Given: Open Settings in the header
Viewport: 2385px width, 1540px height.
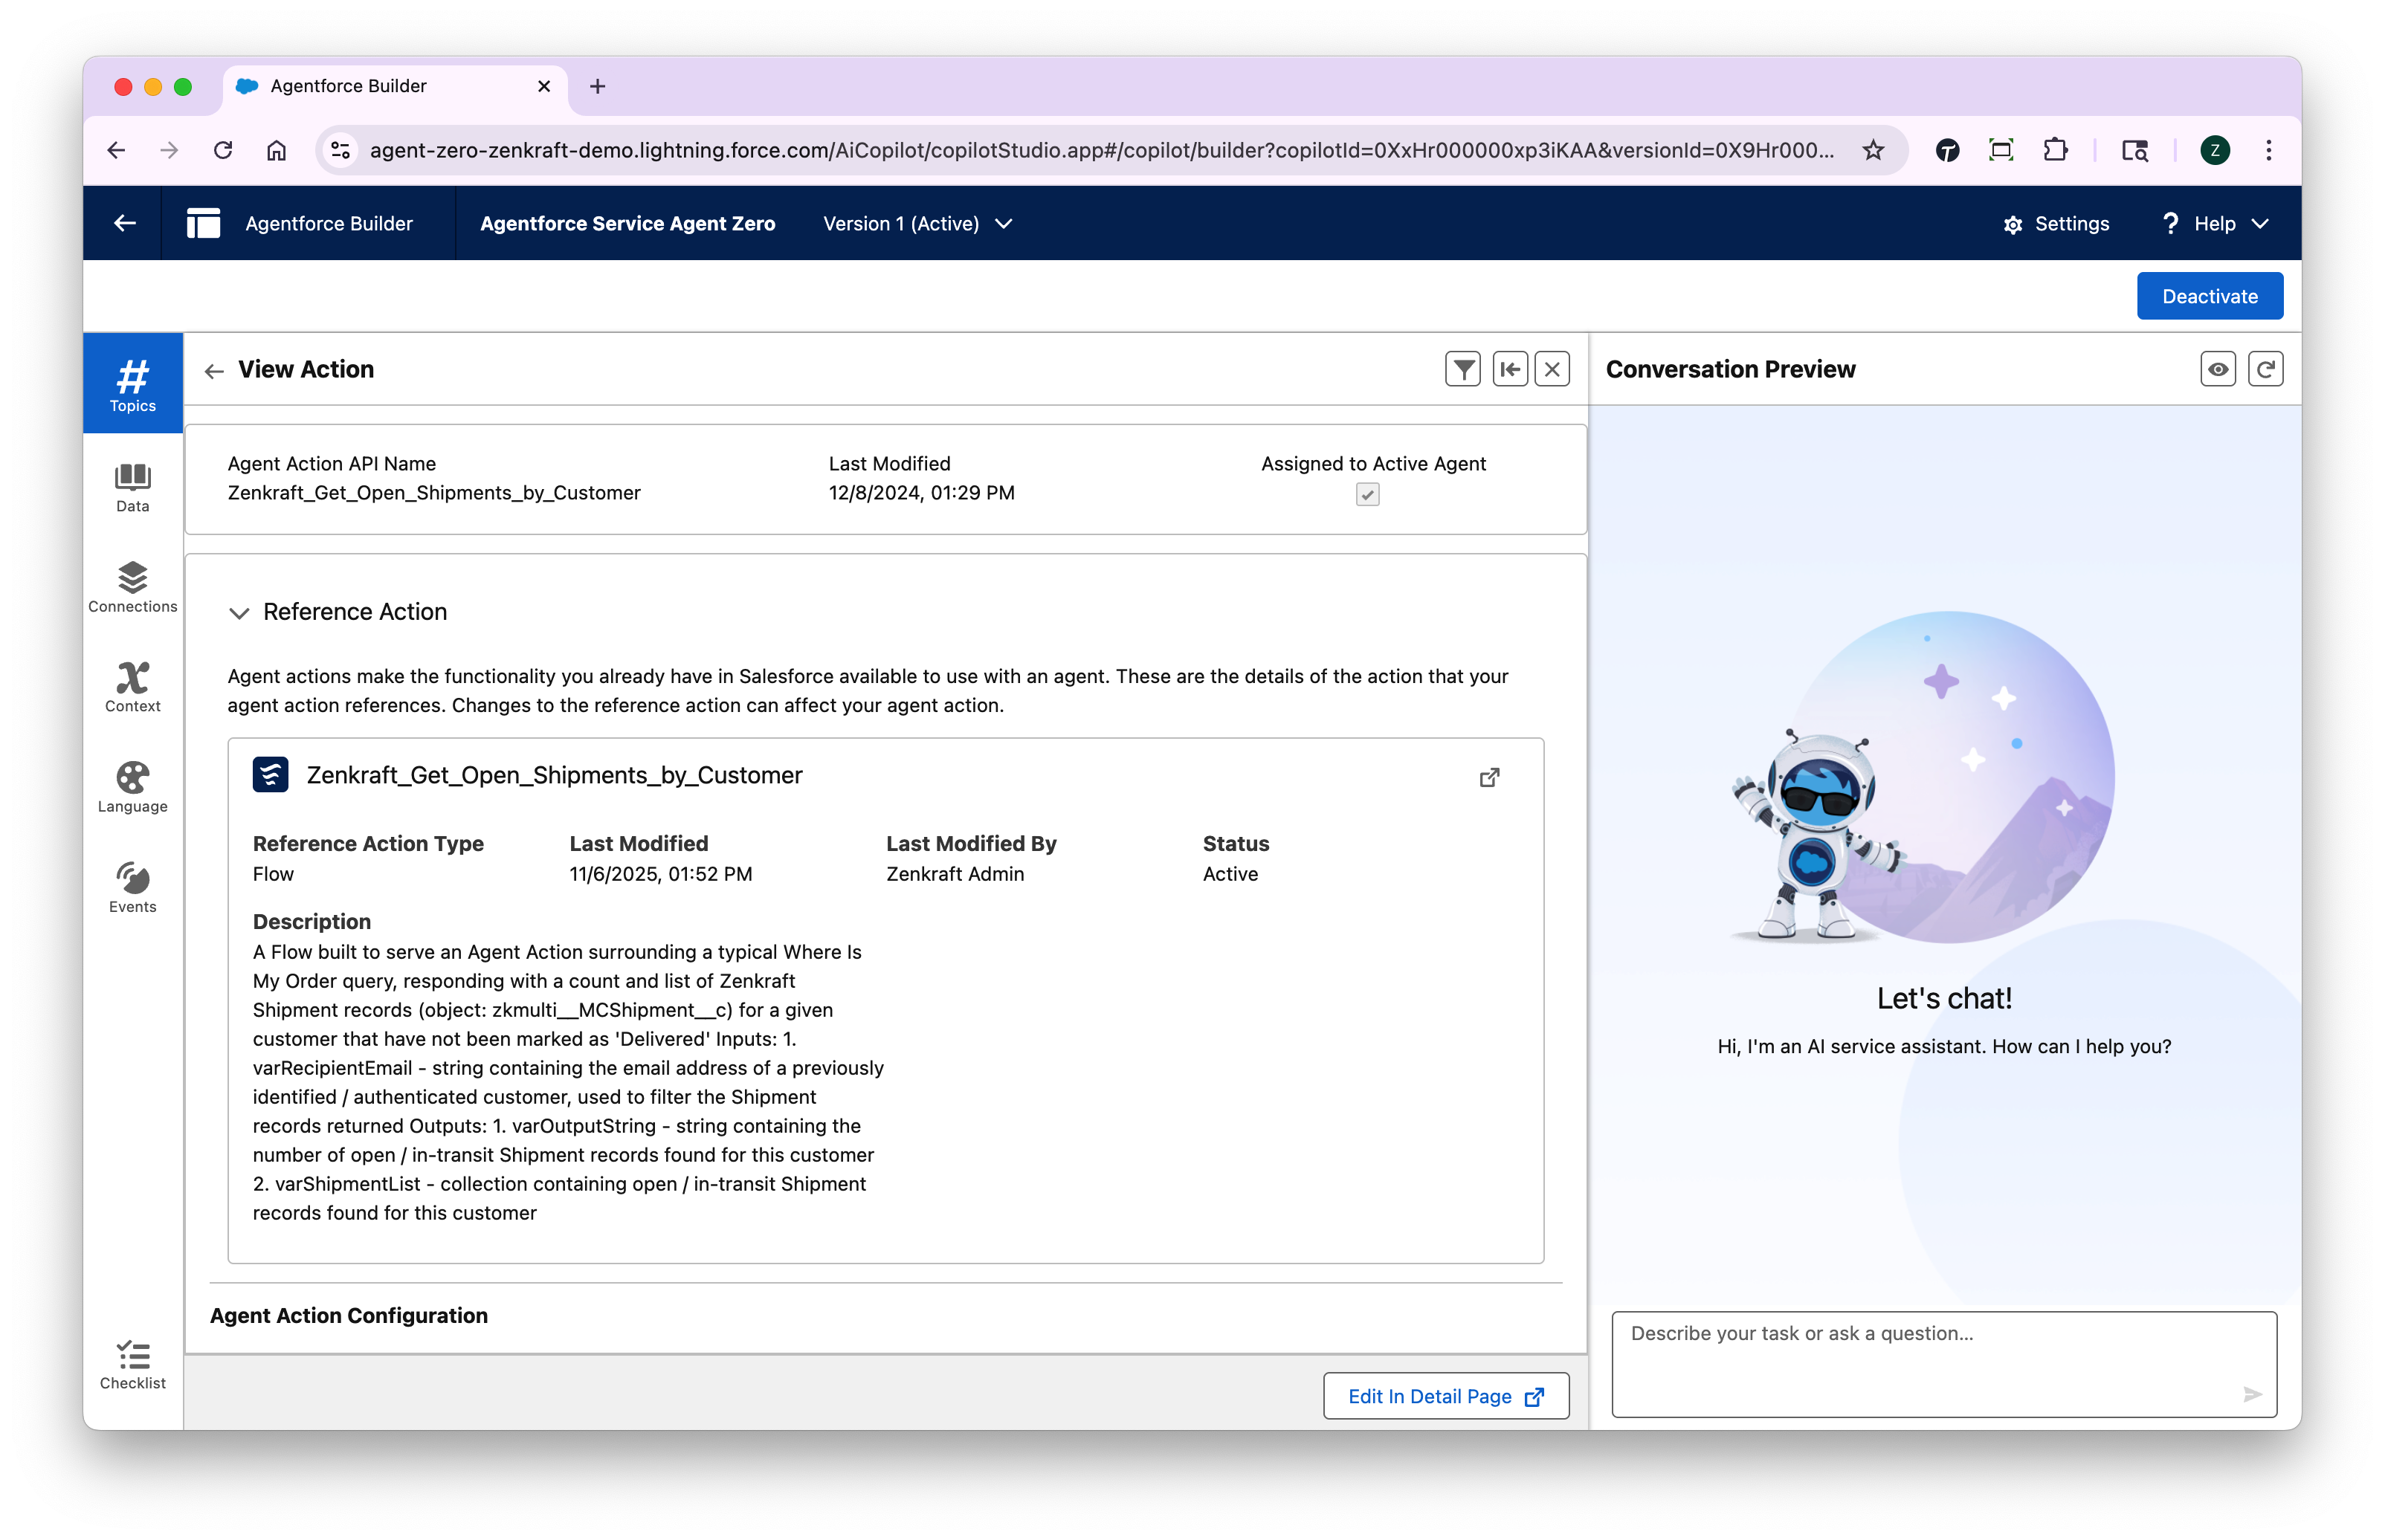Looking at the screenshot, I should (2056, 224).
